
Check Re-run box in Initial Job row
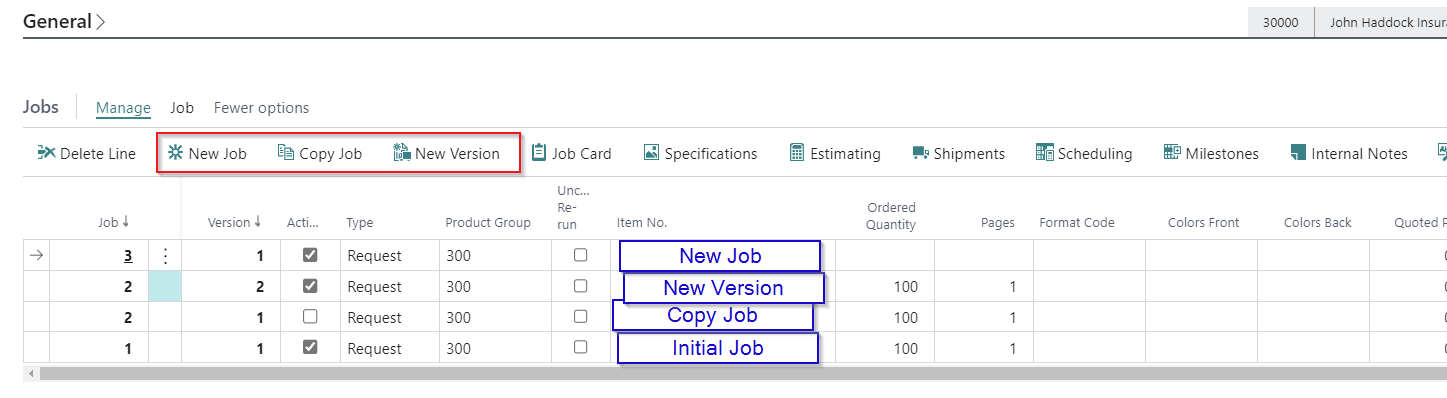coord(581,348)
